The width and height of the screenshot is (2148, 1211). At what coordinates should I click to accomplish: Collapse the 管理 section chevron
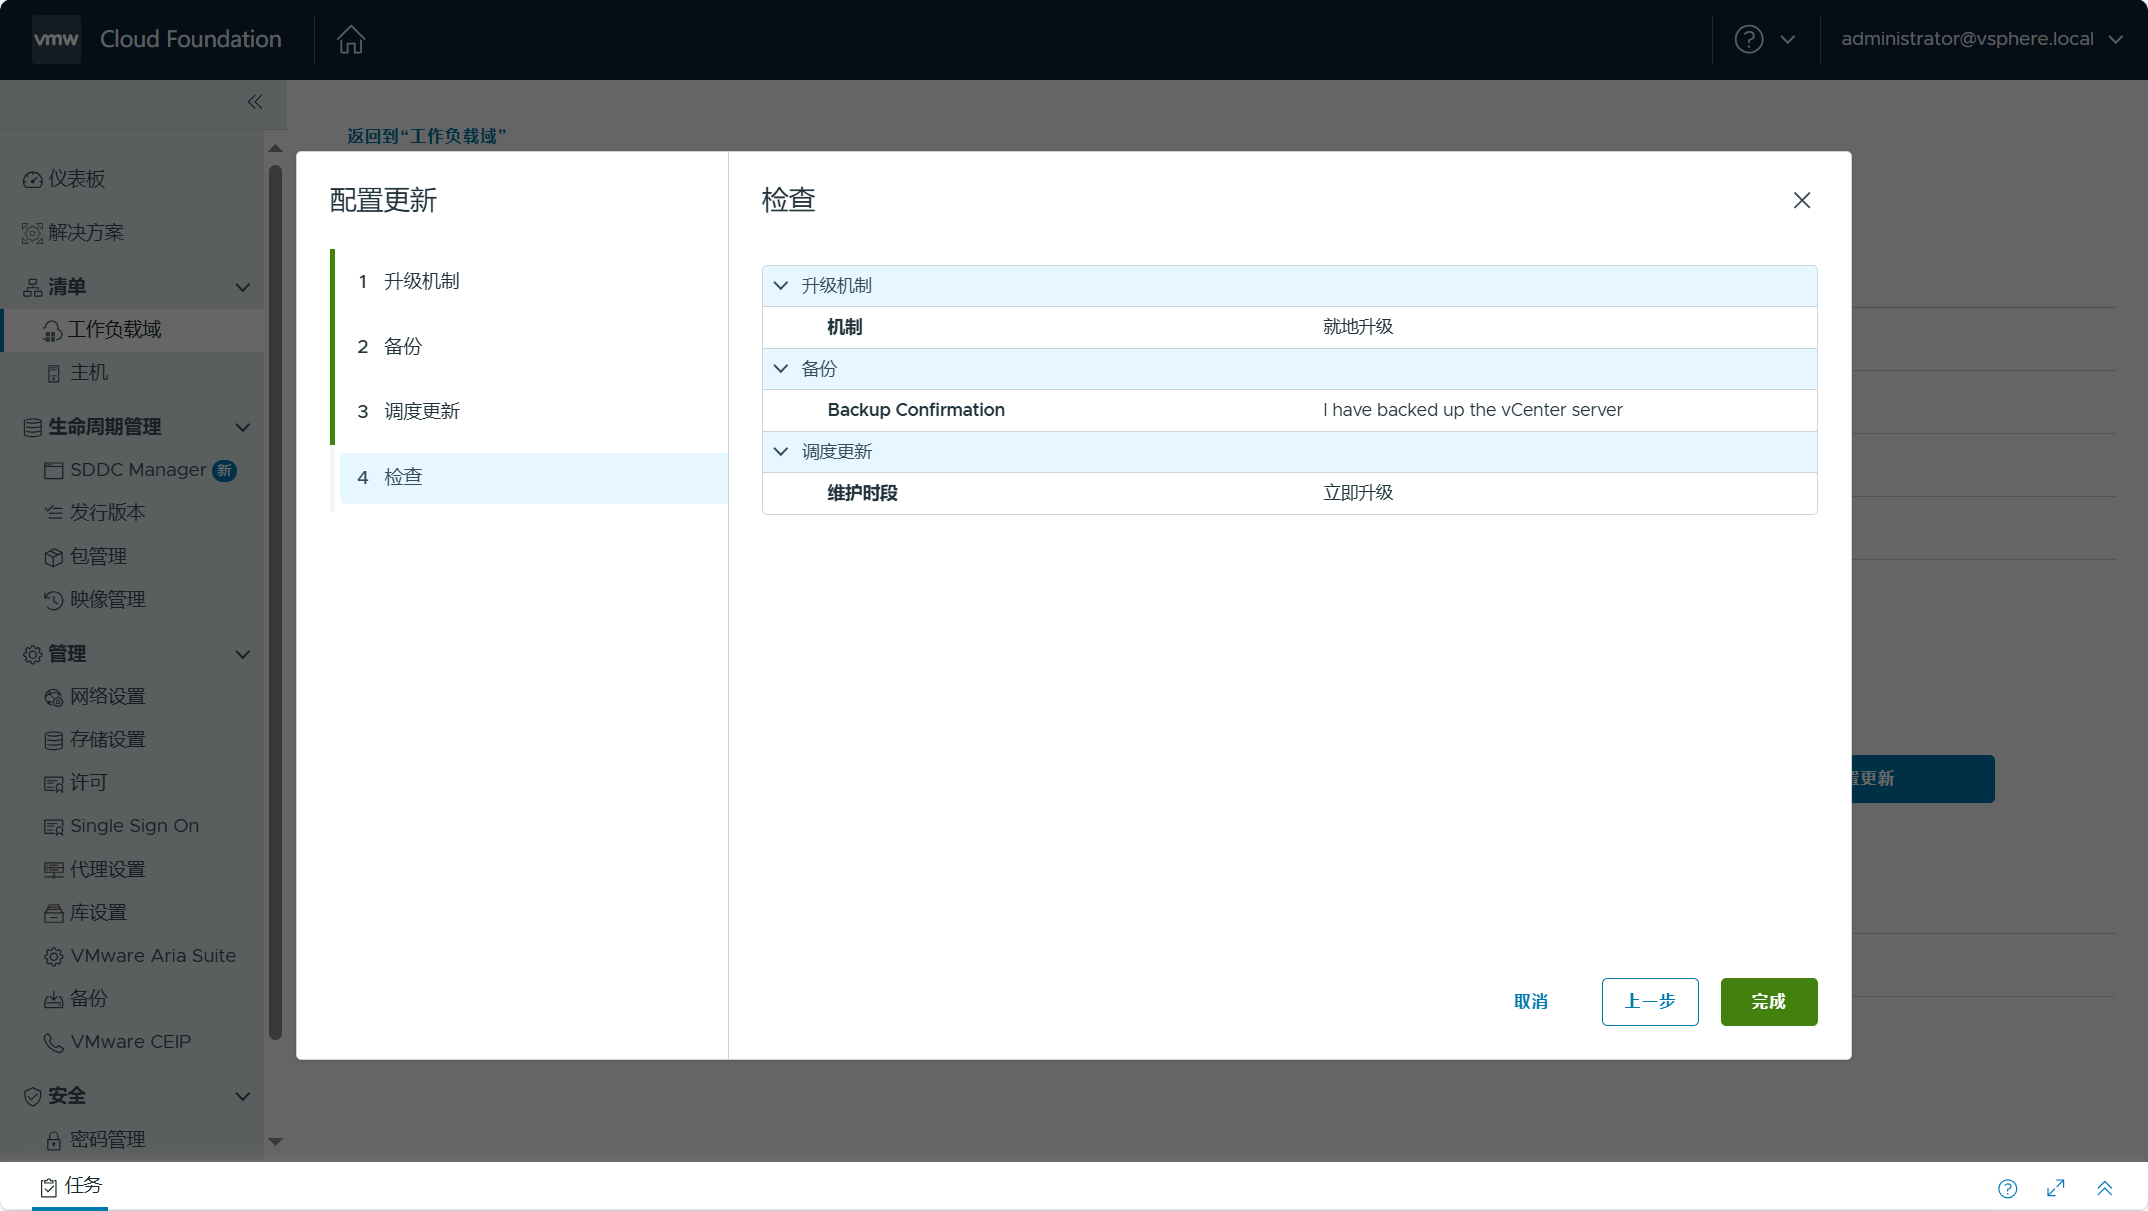(x=243, y=655)
